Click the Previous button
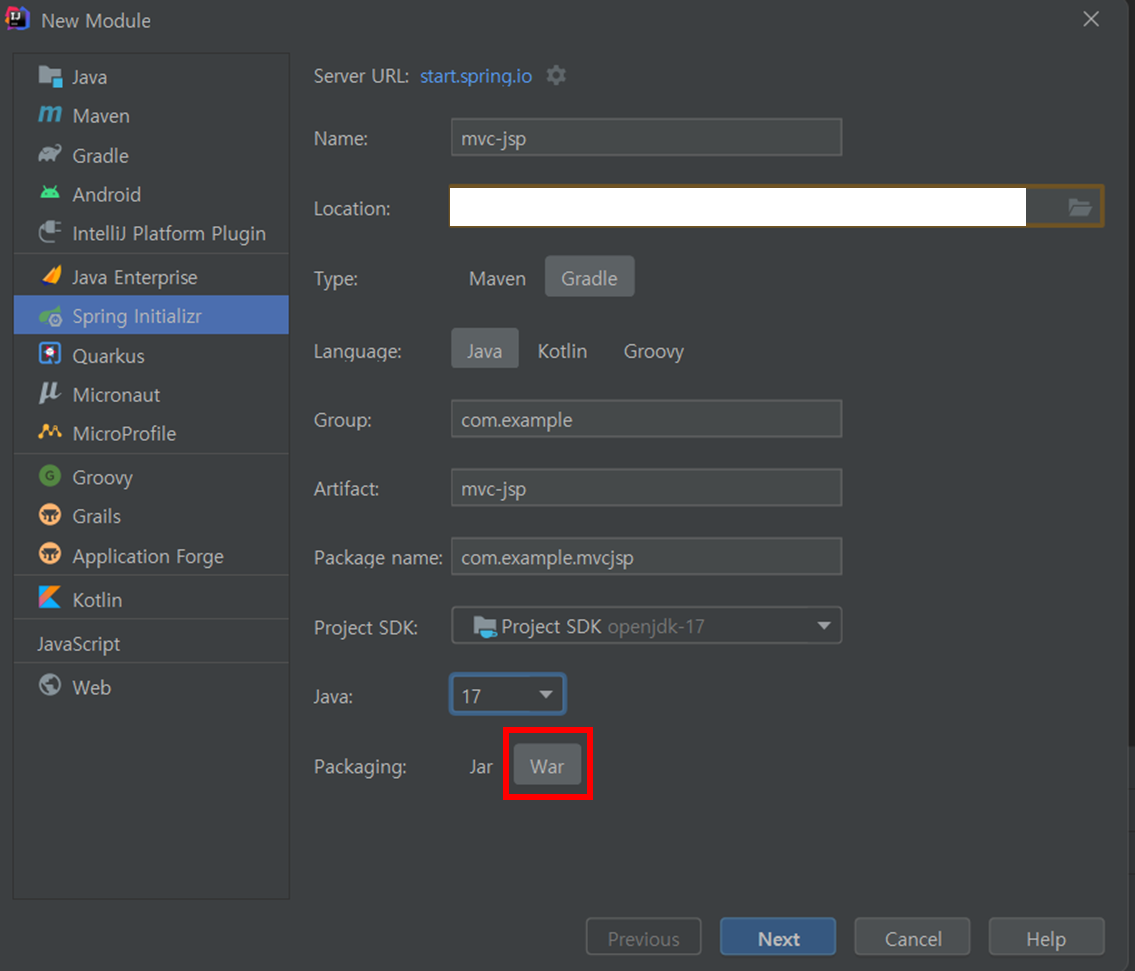 644,938
